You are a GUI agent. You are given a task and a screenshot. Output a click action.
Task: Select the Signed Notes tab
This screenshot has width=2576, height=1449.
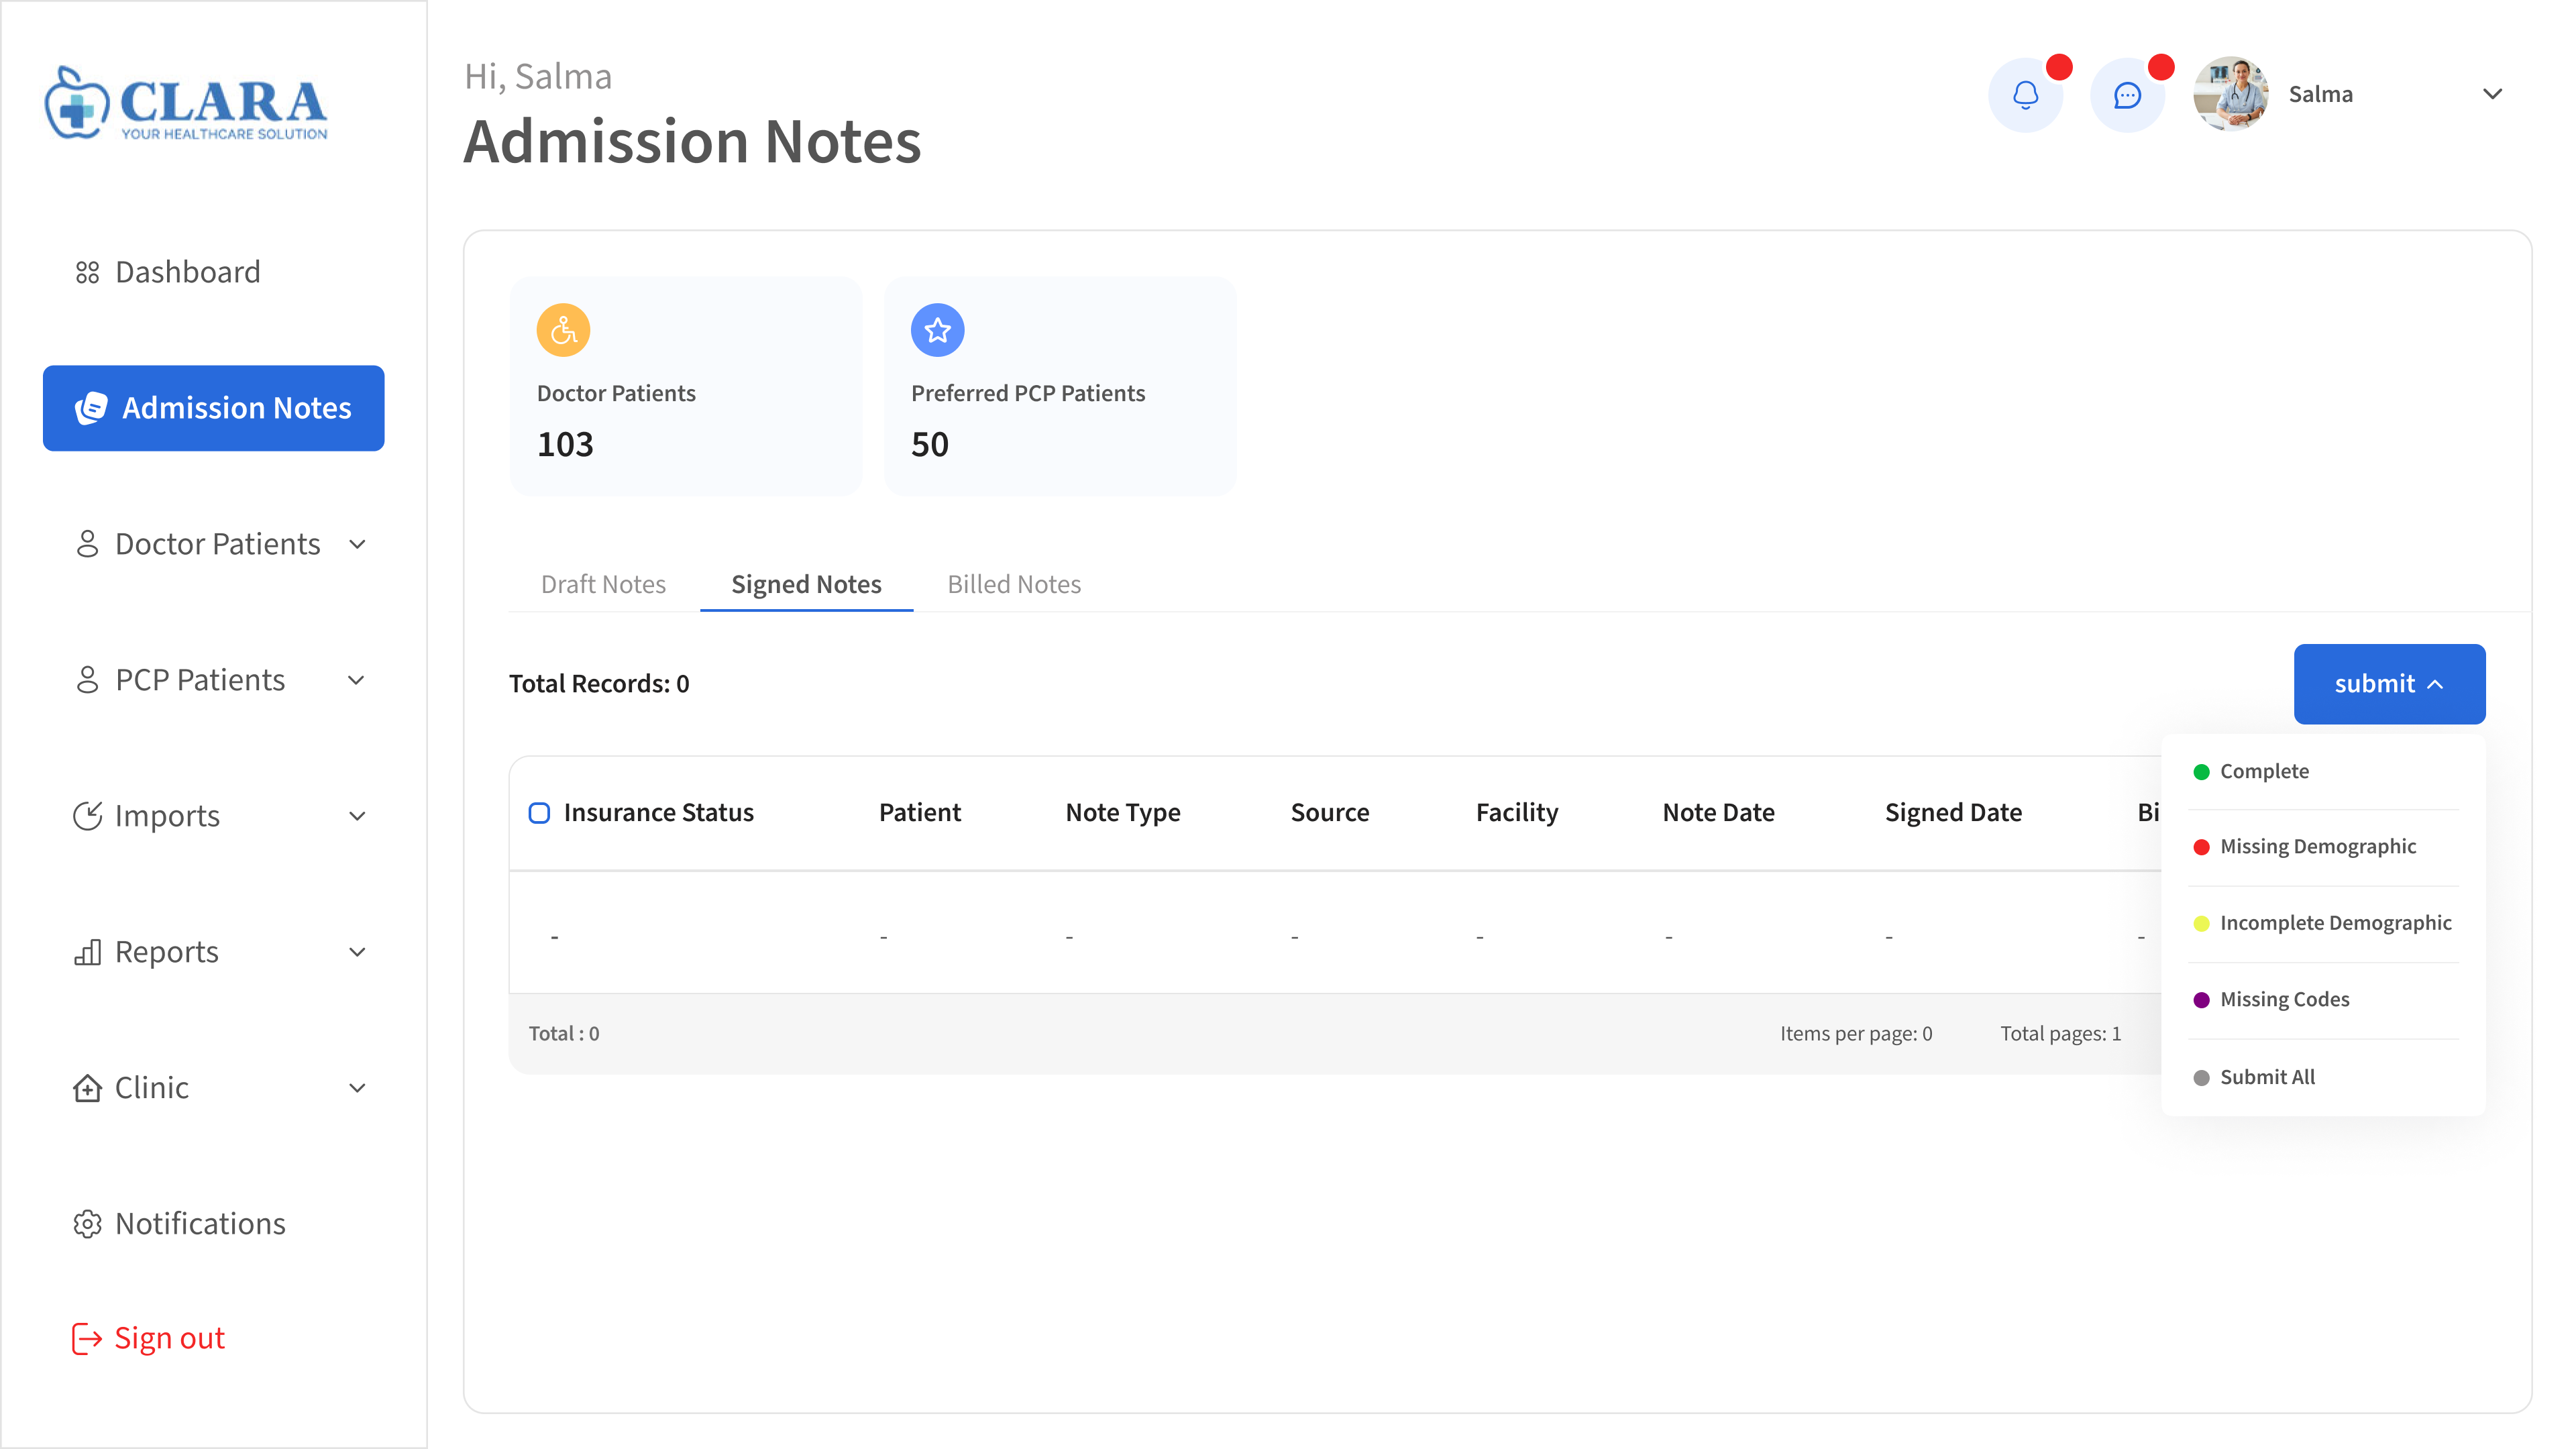pyautogui.click(x=806, y=584)
